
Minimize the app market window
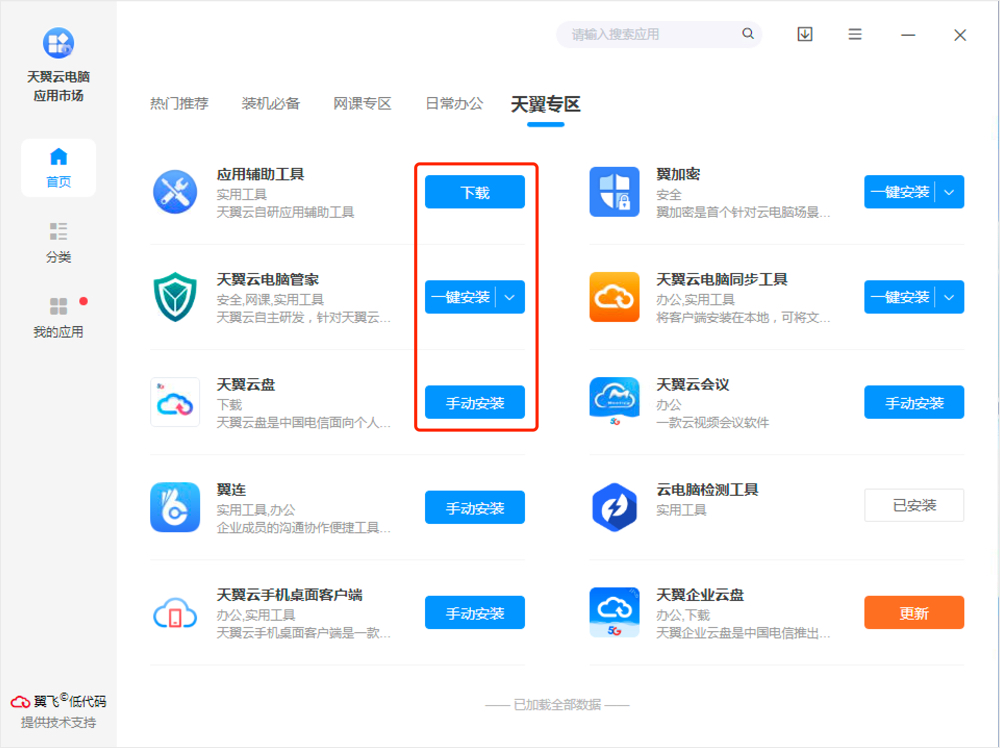[908, 35]
